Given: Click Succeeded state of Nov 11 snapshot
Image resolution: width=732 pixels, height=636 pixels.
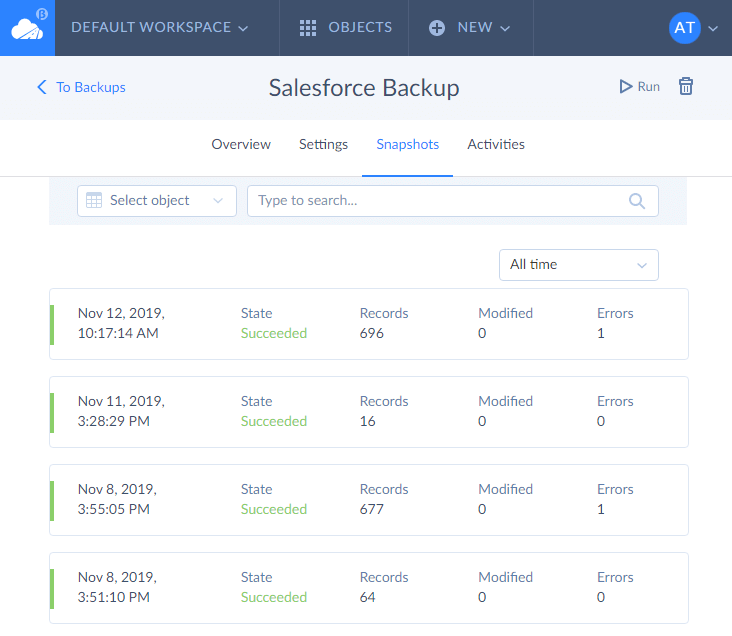Looking at the screenshot, I should point(274,421).
